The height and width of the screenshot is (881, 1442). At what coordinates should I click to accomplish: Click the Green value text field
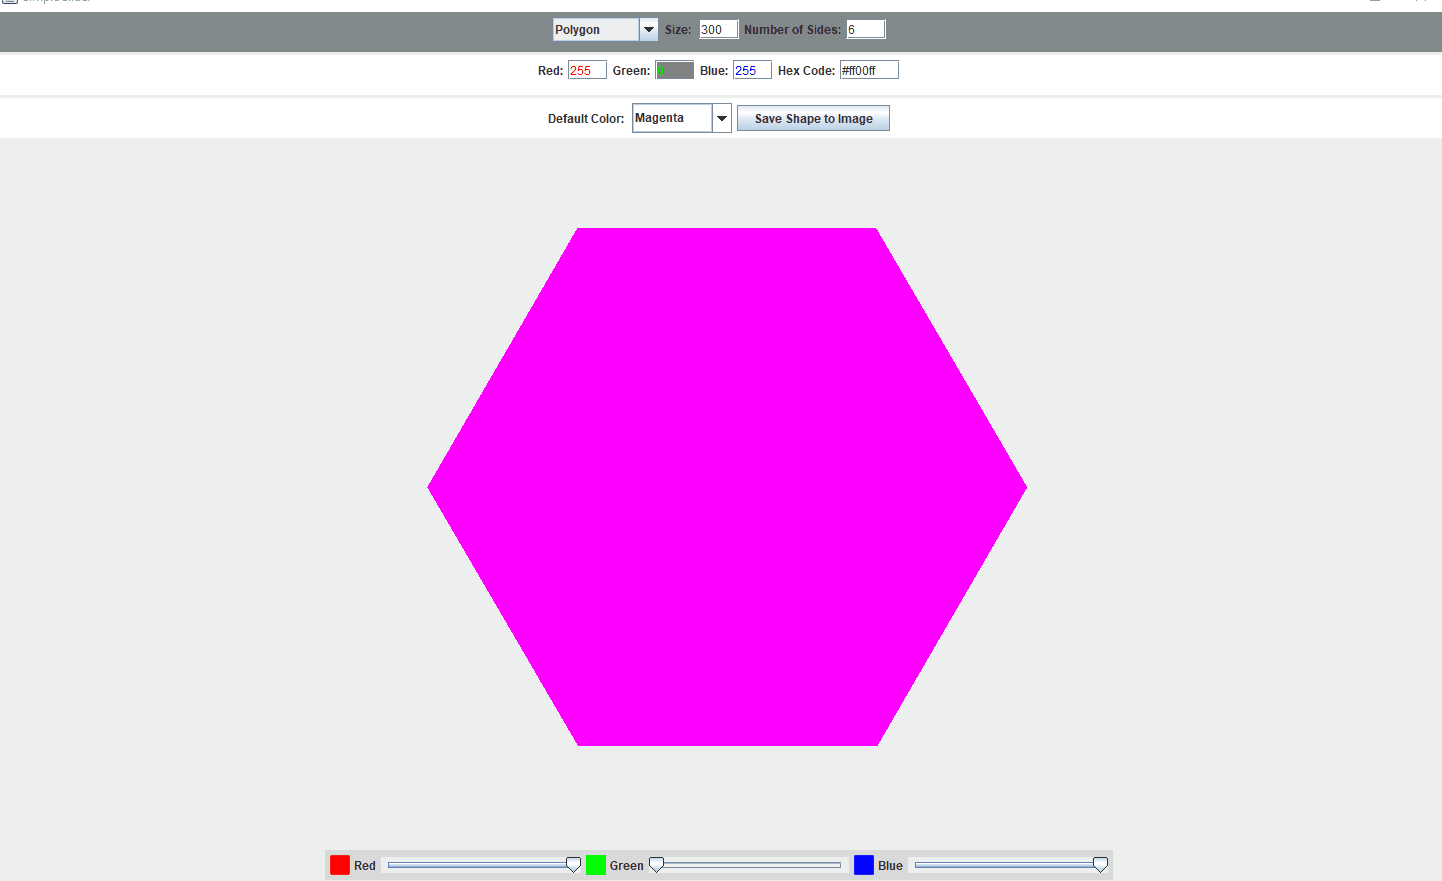[x=674, y=69]
